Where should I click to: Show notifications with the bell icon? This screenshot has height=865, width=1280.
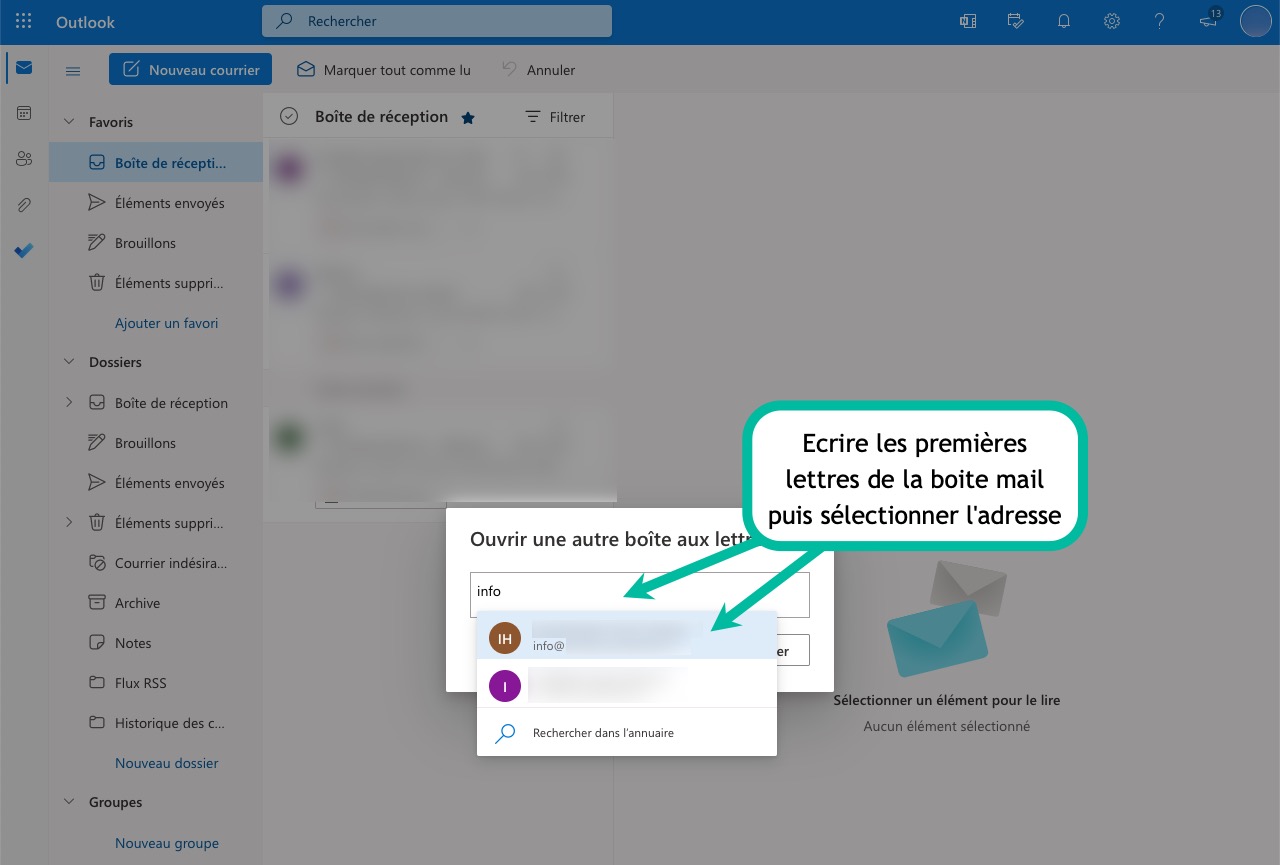(x=1063, y=21)
